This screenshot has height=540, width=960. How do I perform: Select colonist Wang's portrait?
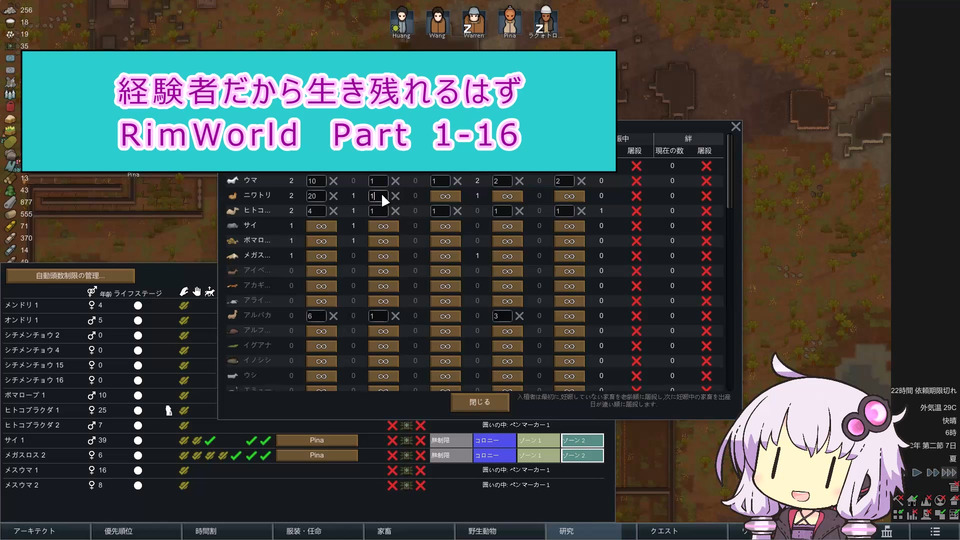[437, 20]
